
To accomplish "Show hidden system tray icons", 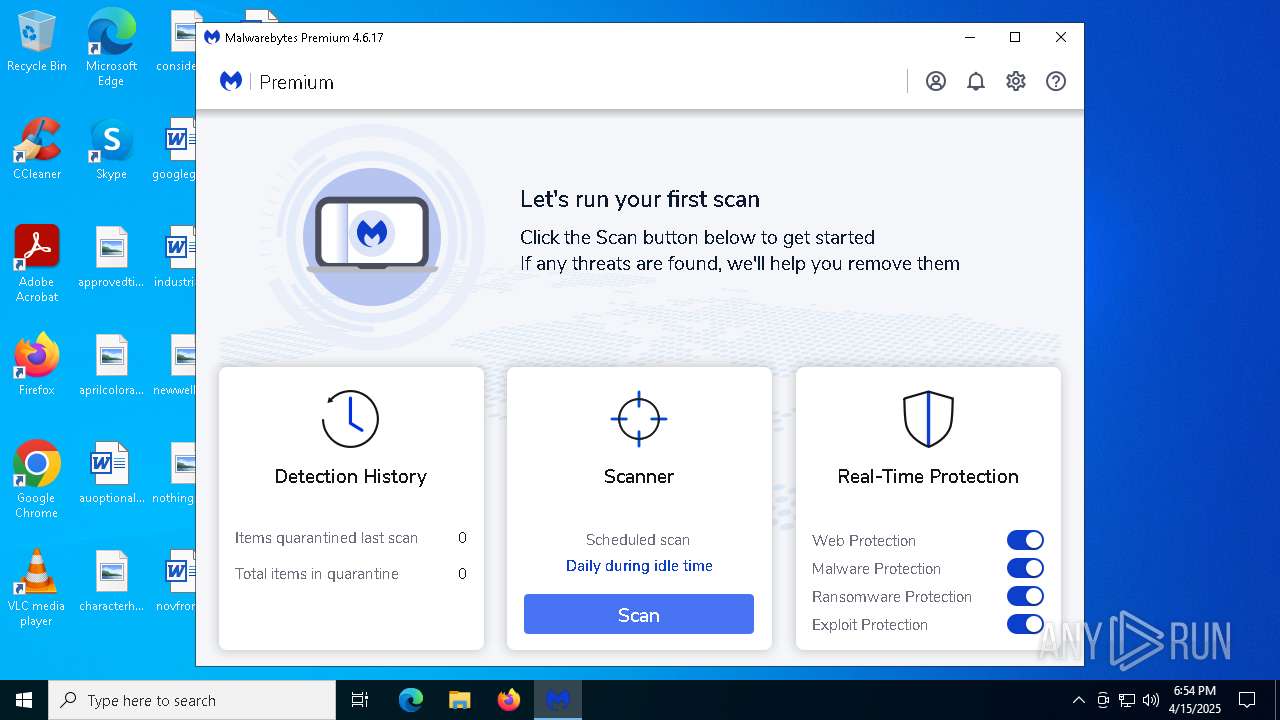I will click(1078, 700).
